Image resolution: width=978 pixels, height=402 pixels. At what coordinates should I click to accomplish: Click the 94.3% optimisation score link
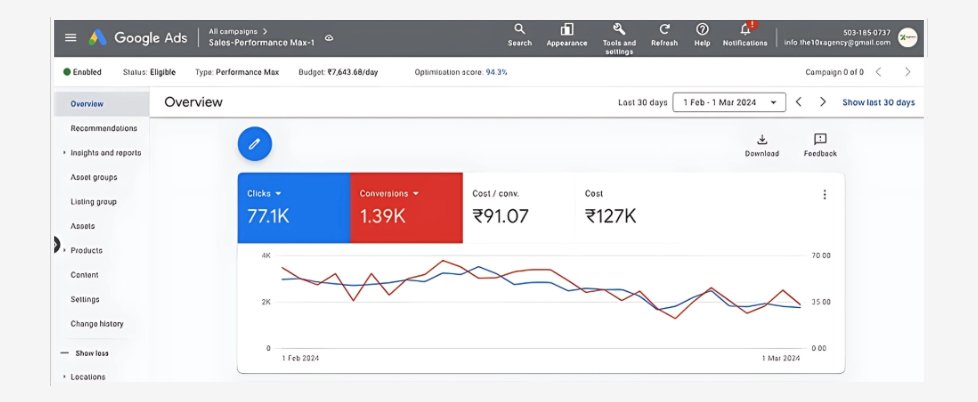pos(496,72)
